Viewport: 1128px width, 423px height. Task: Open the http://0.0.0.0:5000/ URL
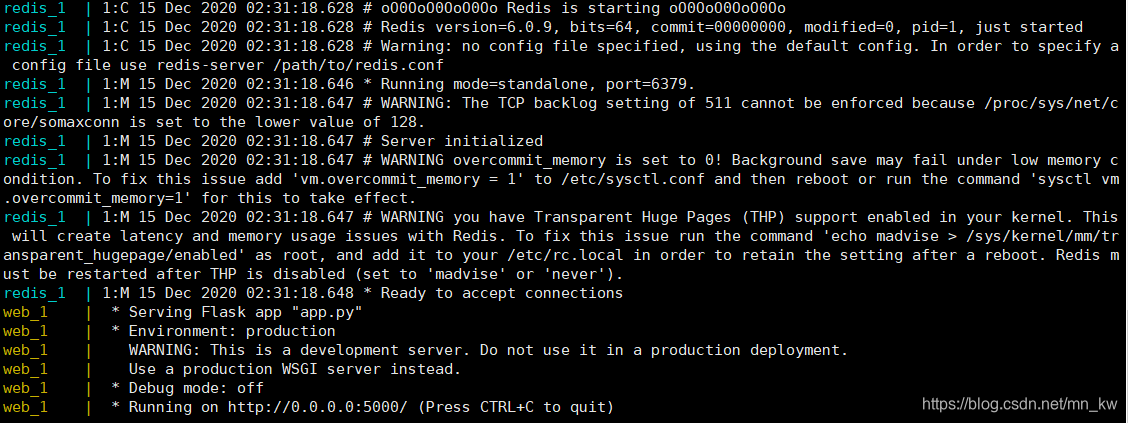tap(317, 407)
